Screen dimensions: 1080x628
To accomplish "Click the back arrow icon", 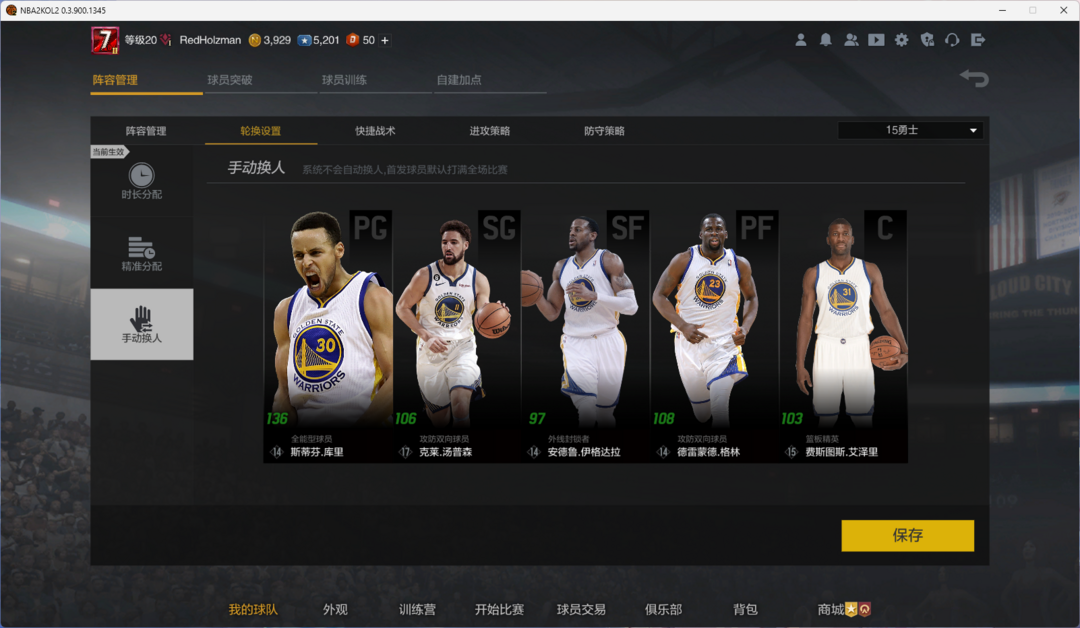I will (974, 78).
